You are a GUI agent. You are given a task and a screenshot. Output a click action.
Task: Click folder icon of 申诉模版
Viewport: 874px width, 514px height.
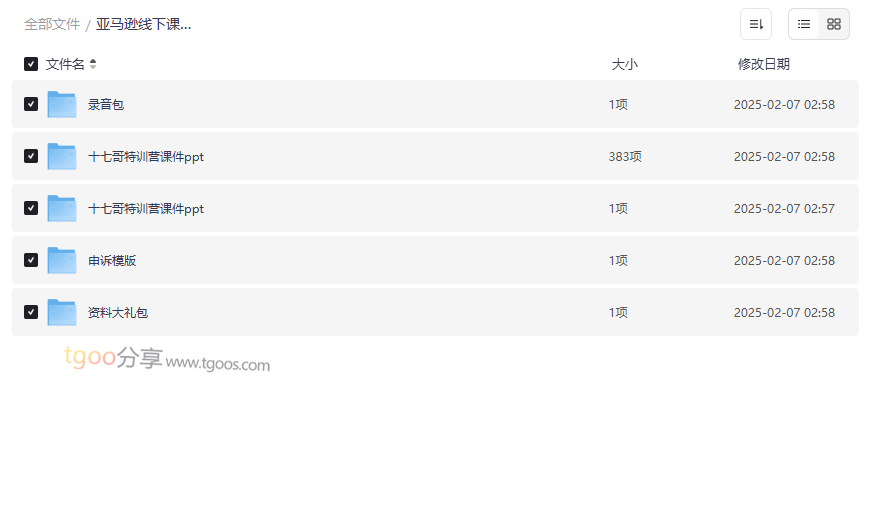pos(62,260)
